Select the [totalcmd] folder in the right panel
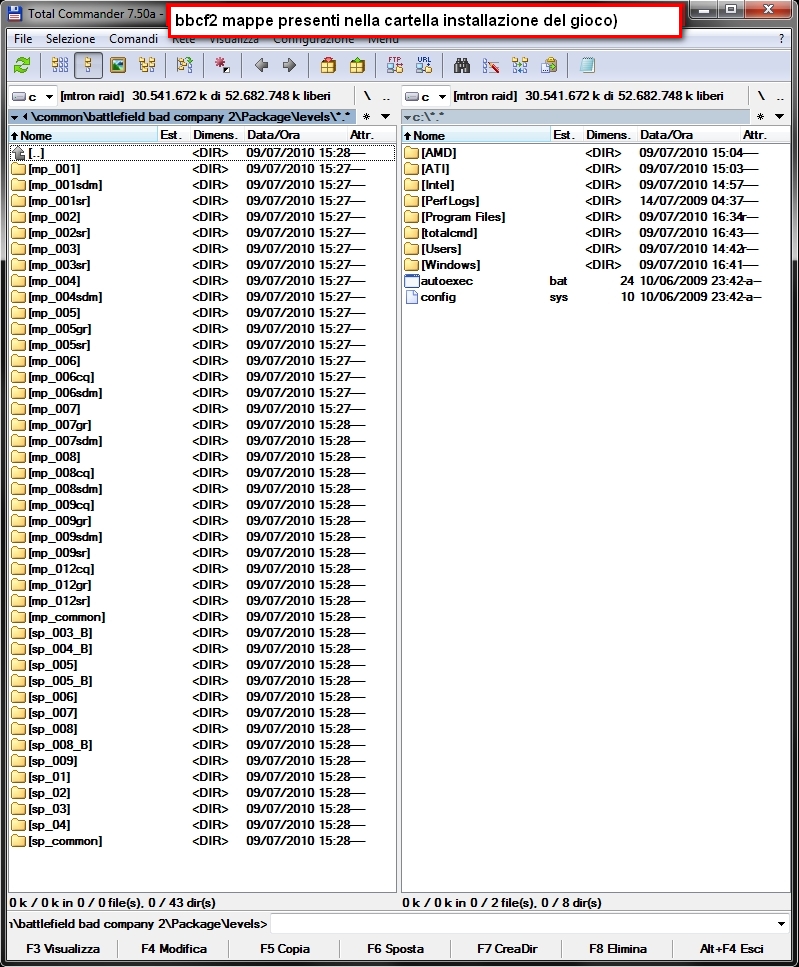The width and height of the screenshot is (799, 967). (x=596, y=232)
